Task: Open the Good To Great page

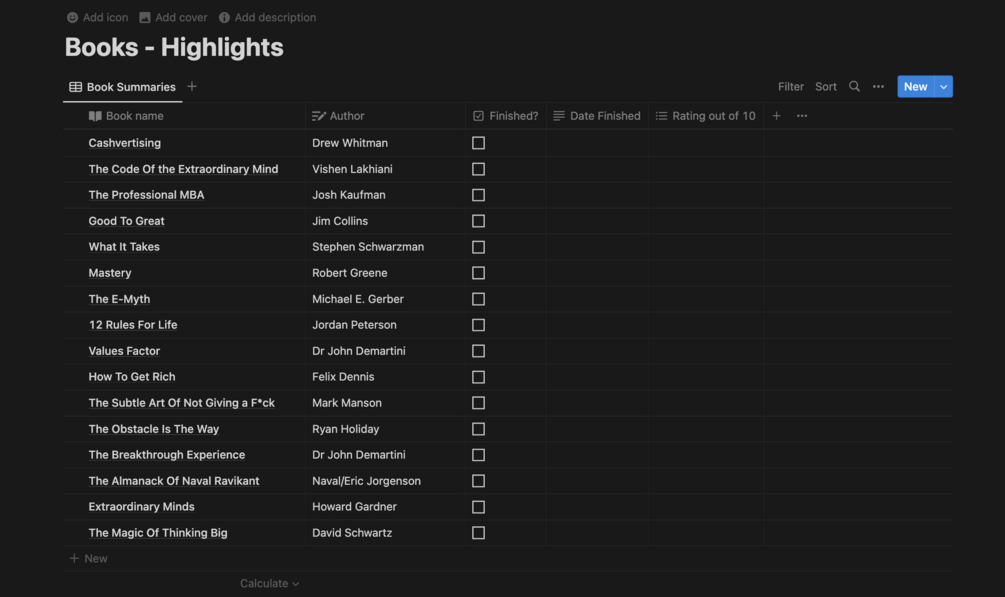Action: (x=127, y=221)
